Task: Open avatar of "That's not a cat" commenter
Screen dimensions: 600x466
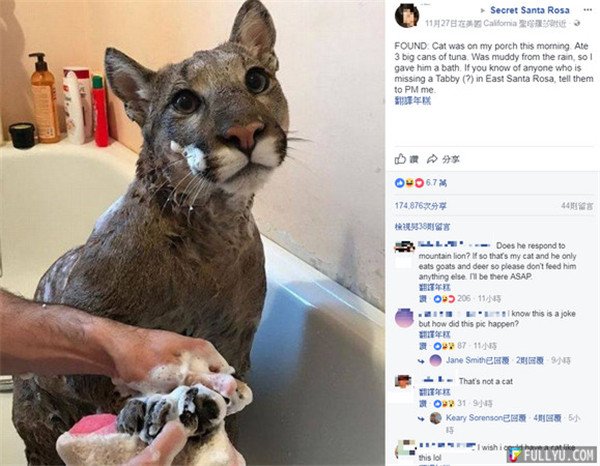Action: [403, 381]
